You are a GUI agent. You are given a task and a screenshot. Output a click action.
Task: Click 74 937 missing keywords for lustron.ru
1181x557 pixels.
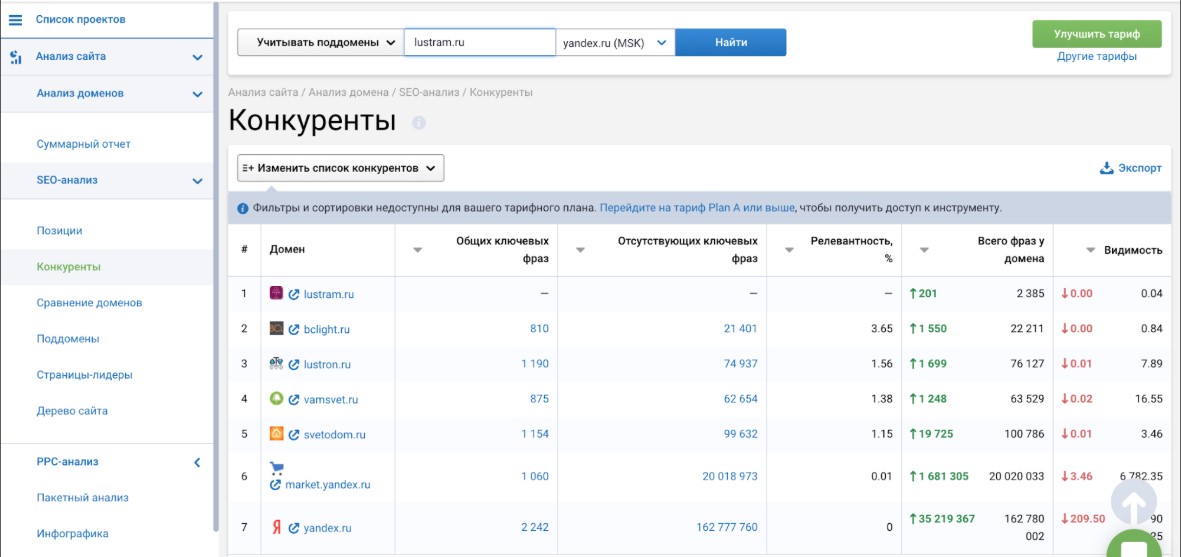click(740, 364)
